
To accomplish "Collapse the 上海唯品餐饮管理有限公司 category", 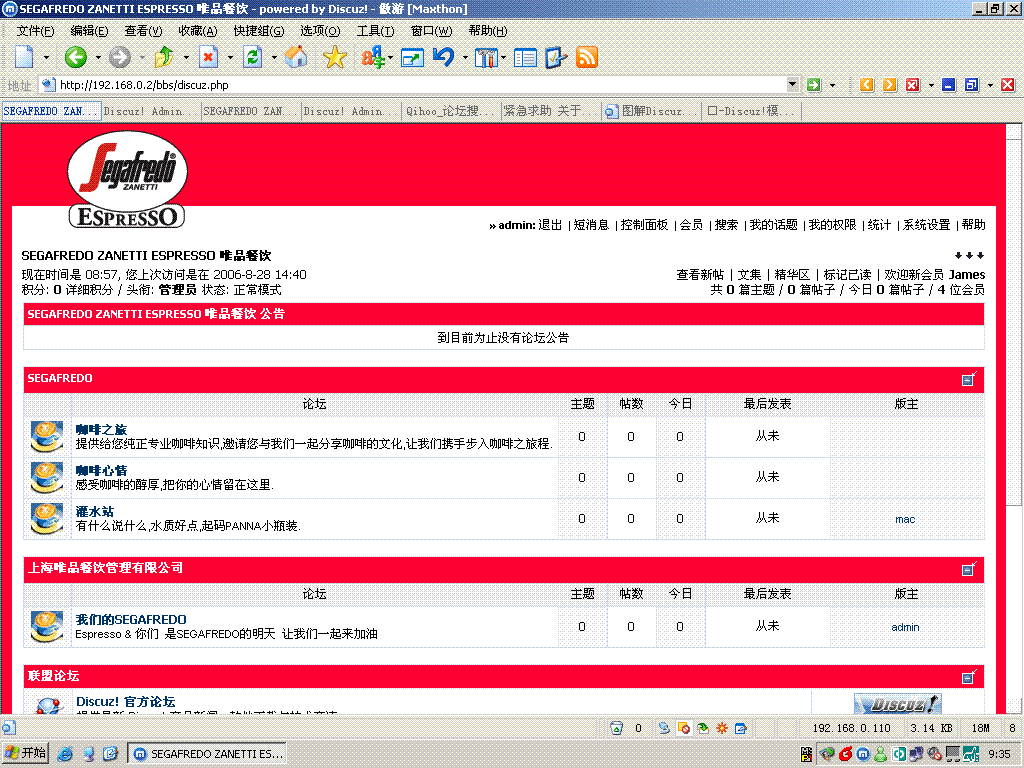I will tap(969, 569).
